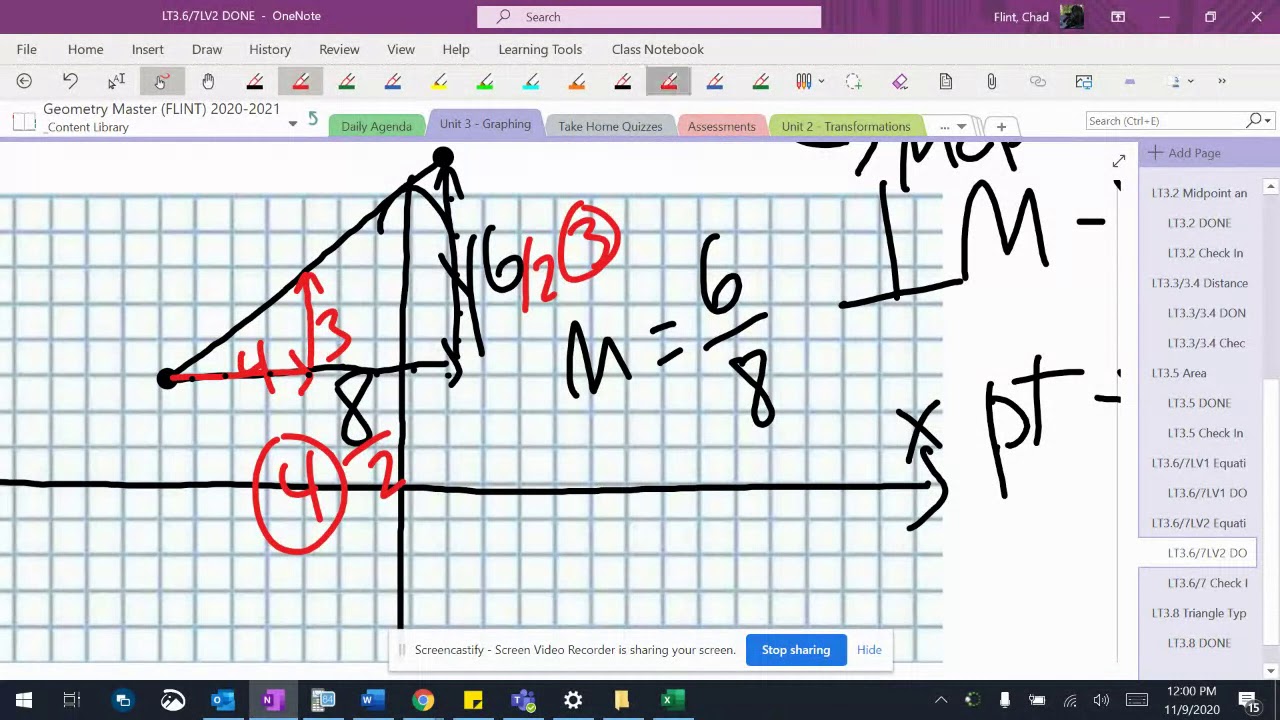Choose the bright green highlighter
Viewport: 1280px width, 720px height.
[485, 81]
